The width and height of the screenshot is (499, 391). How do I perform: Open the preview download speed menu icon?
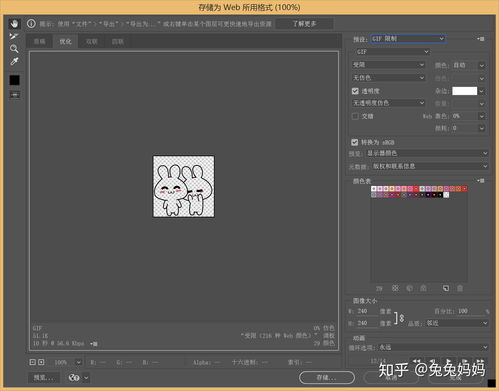pyautogui.click(x=94, y=344)
